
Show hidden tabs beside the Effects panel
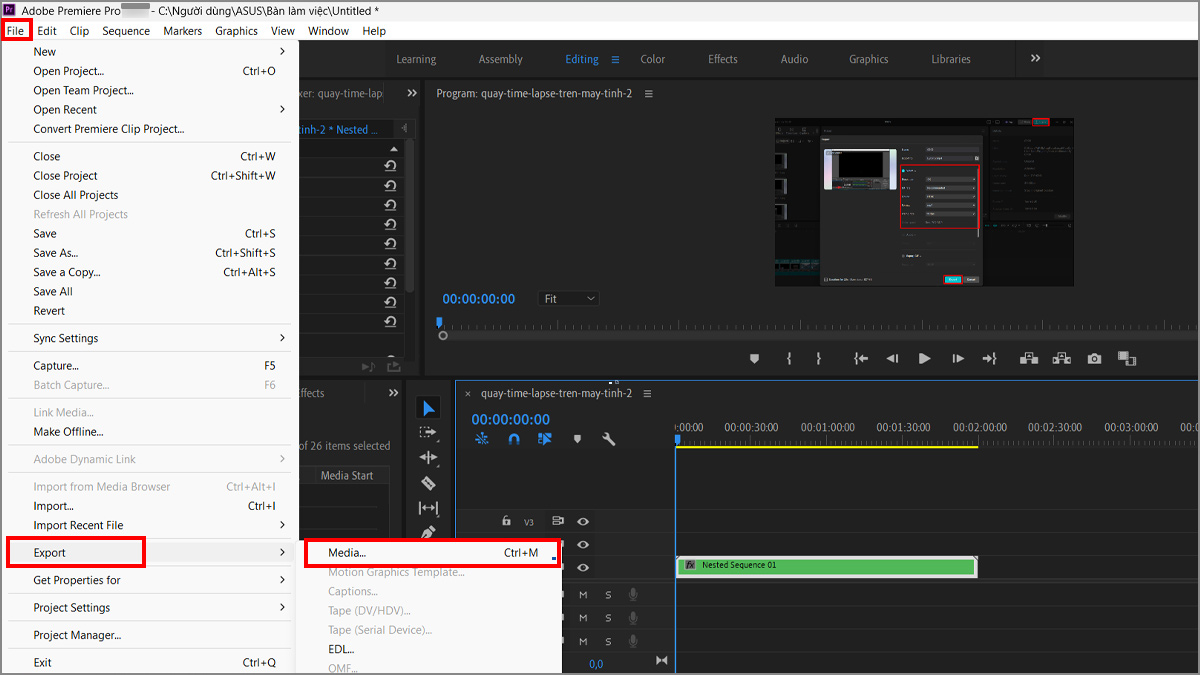[393, 393]
